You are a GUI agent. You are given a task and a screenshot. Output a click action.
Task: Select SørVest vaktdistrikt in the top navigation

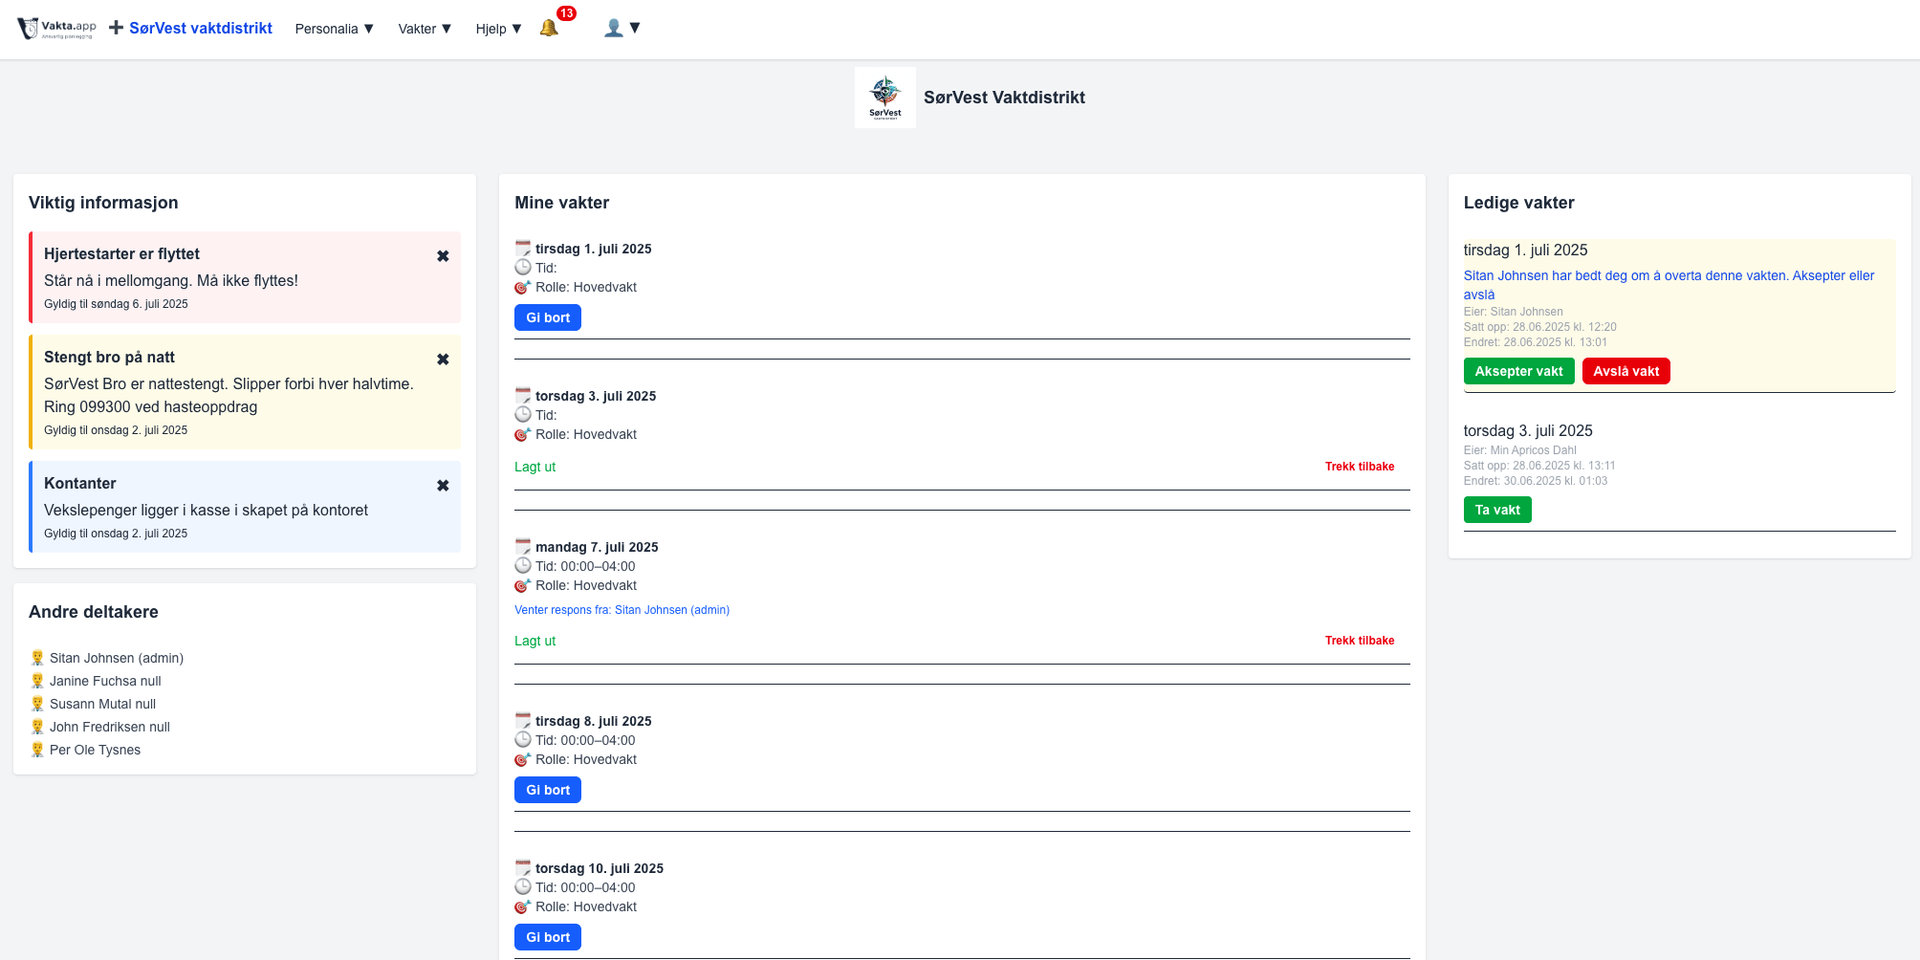200,28
